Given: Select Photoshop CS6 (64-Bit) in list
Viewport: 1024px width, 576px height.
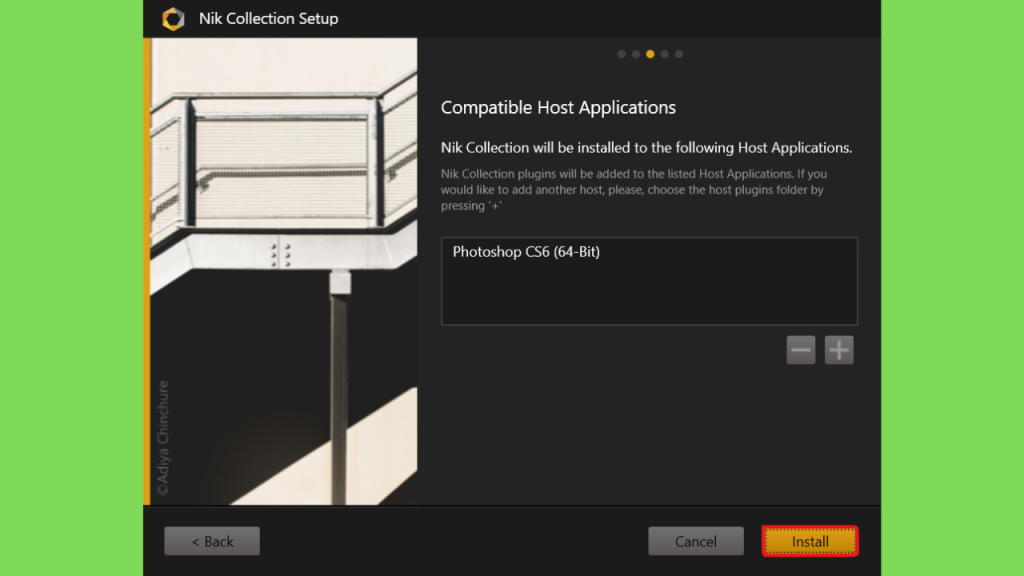Looking at the screenshot, I should tap(526, 252).
